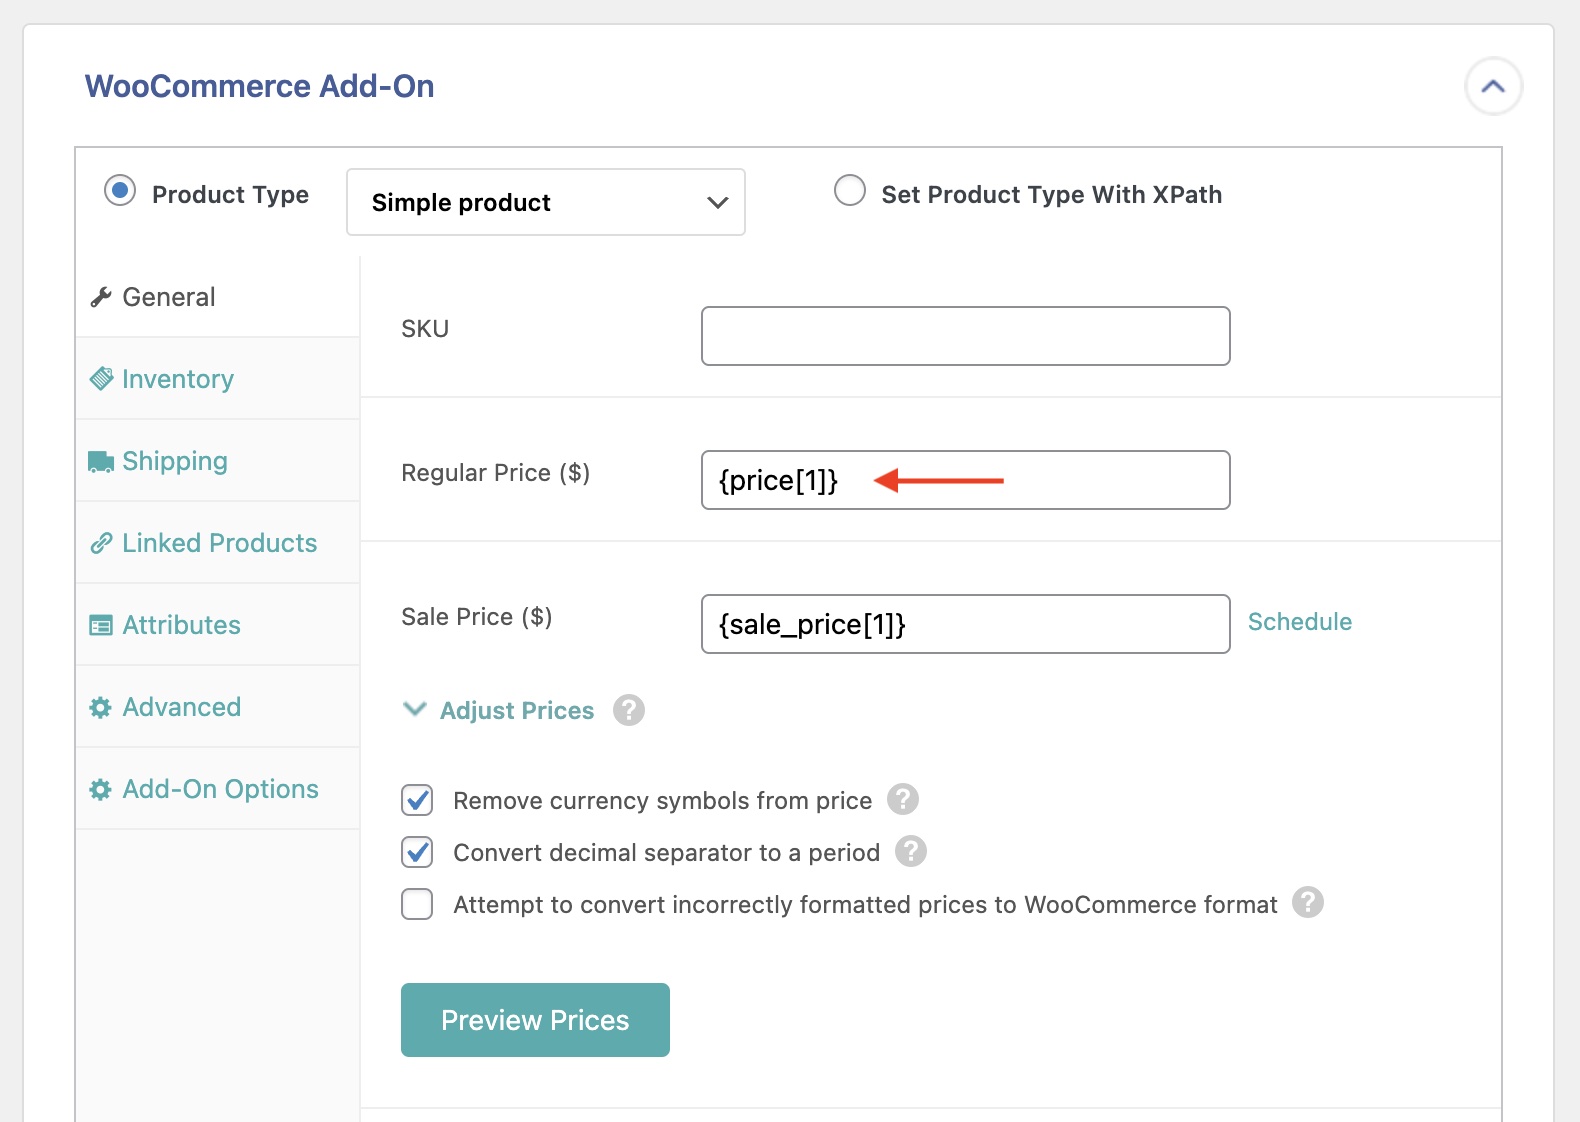Screen dimensions: 1580x1122
Task: Click help icon beside Adjust Prices
Action: coord(629,710)
